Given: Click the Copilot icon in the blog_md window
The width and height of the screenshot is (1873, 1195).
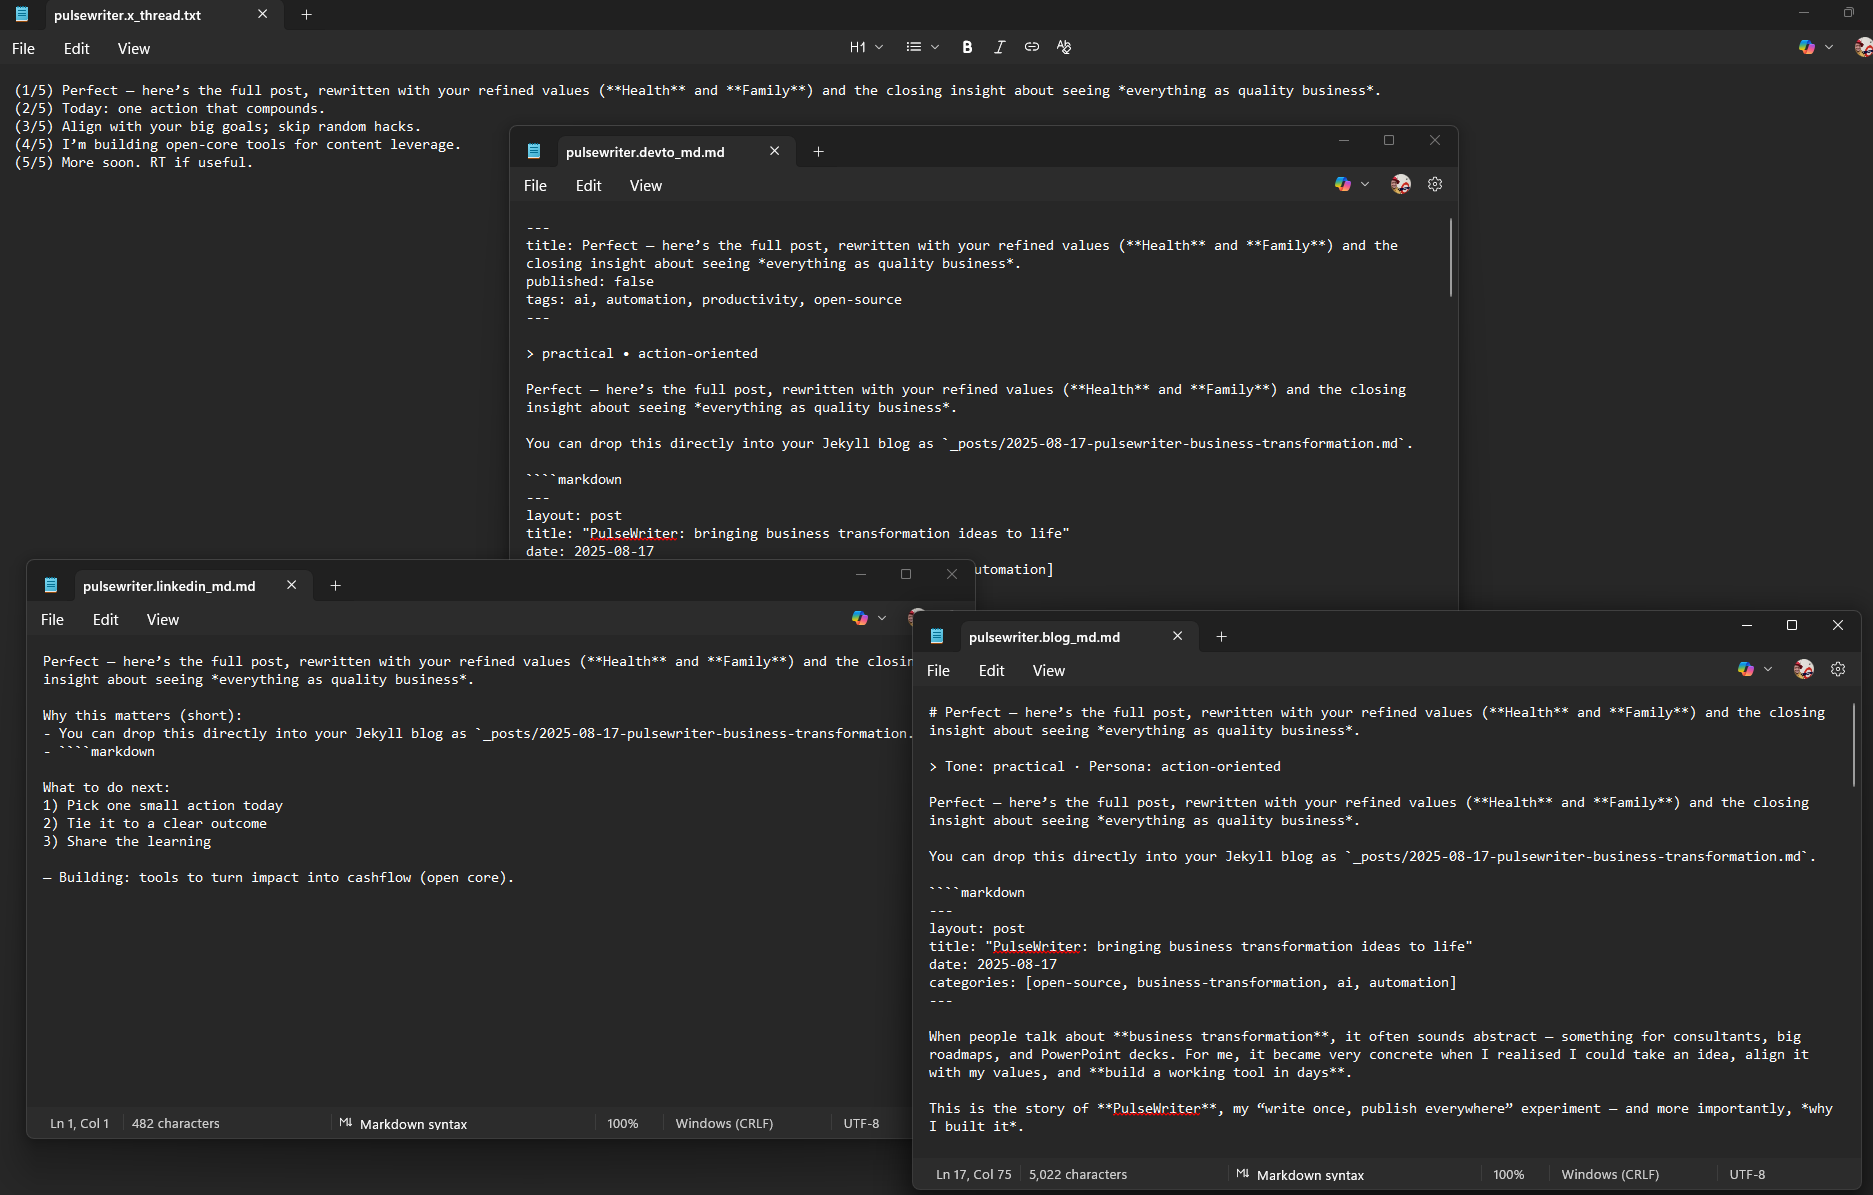Looking at the screenshot, I should (1746, 669).
